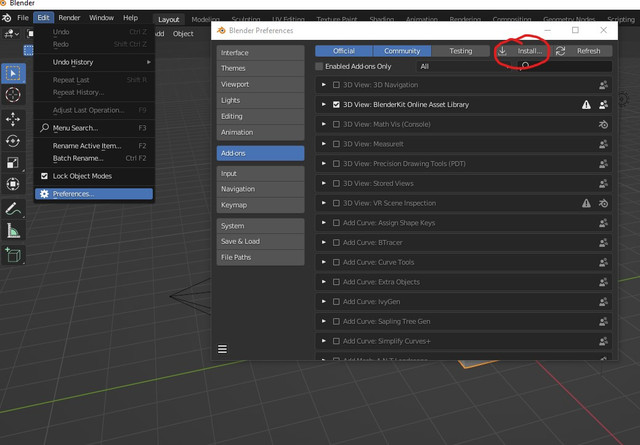Choose the Move tool

coord(13,119)
